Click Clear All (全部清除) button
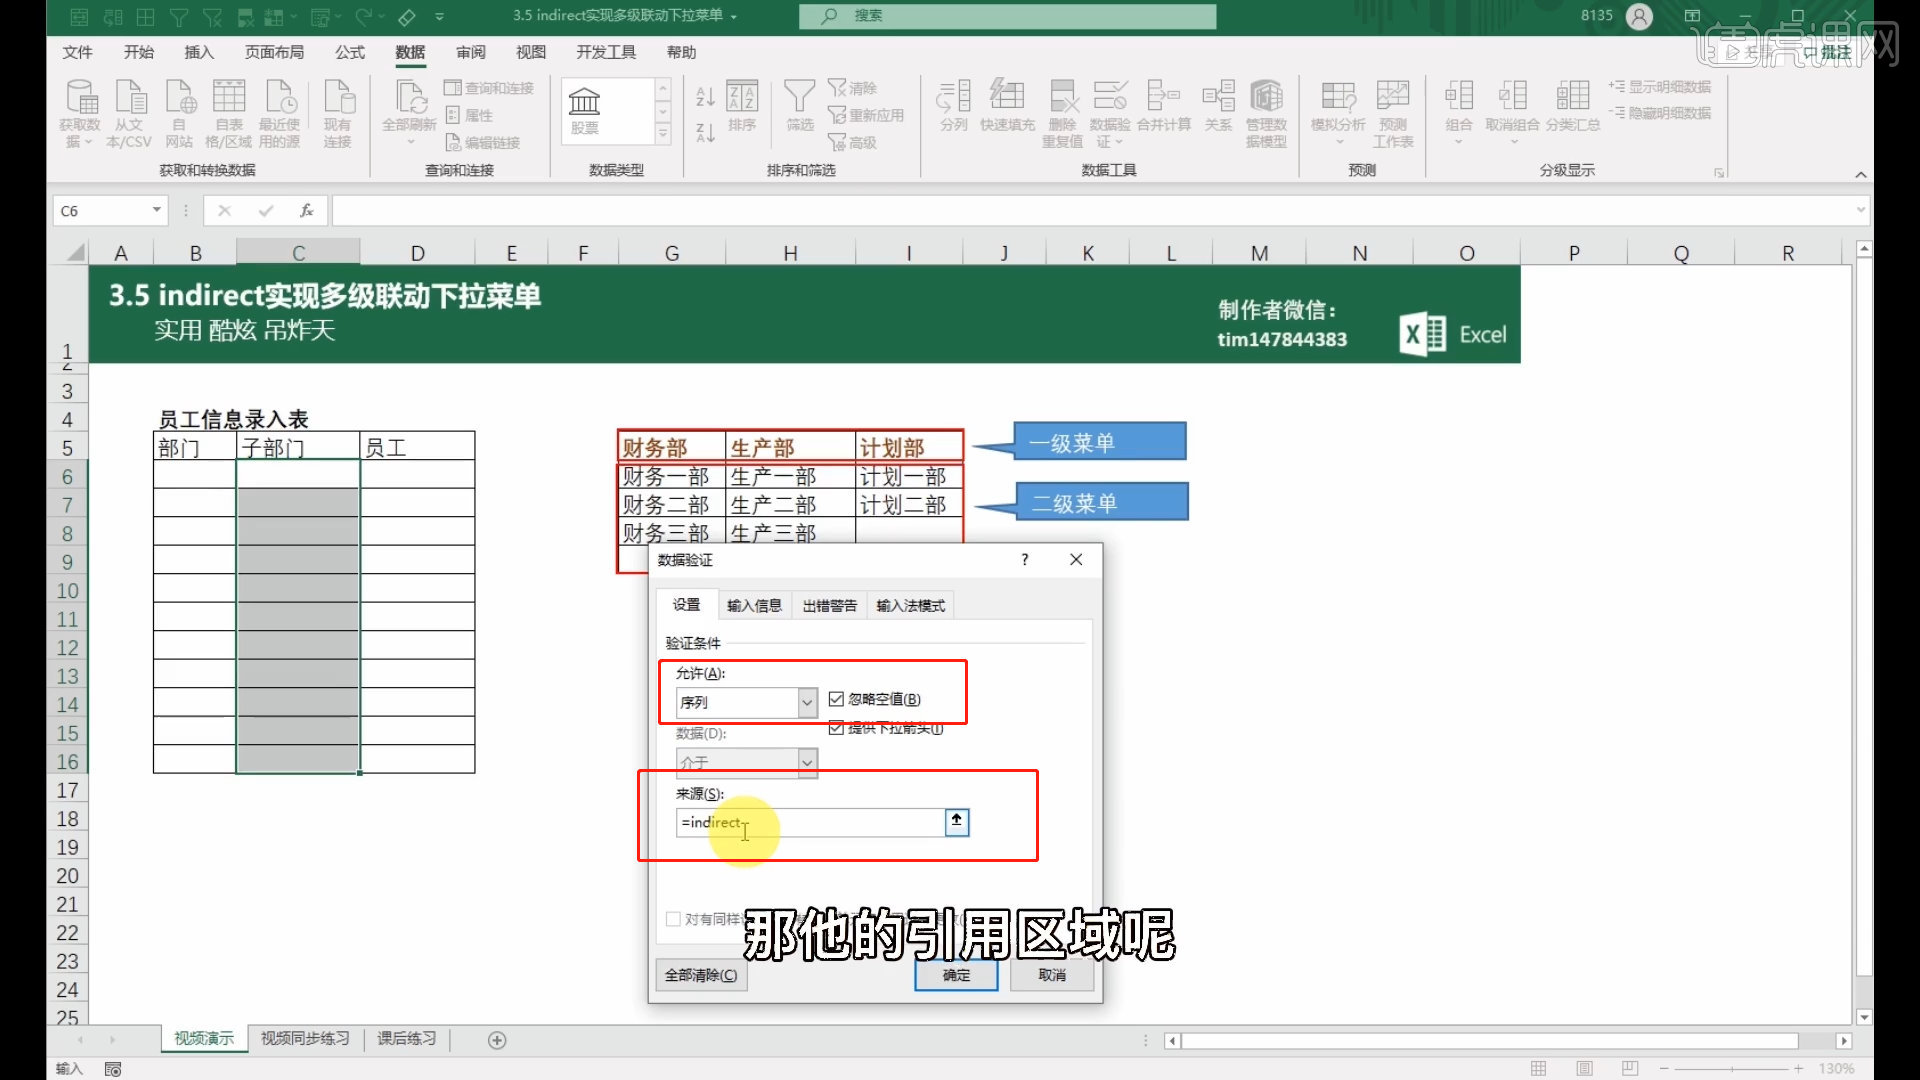 (701, 975)
